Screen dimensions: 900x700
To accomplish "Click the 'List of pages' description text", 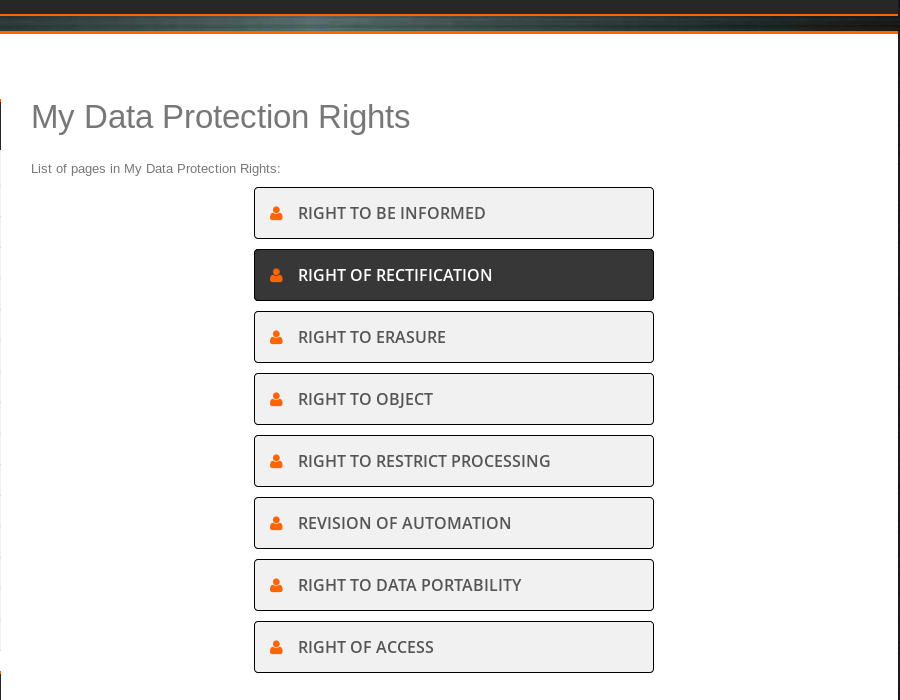I will coord(155,168).
